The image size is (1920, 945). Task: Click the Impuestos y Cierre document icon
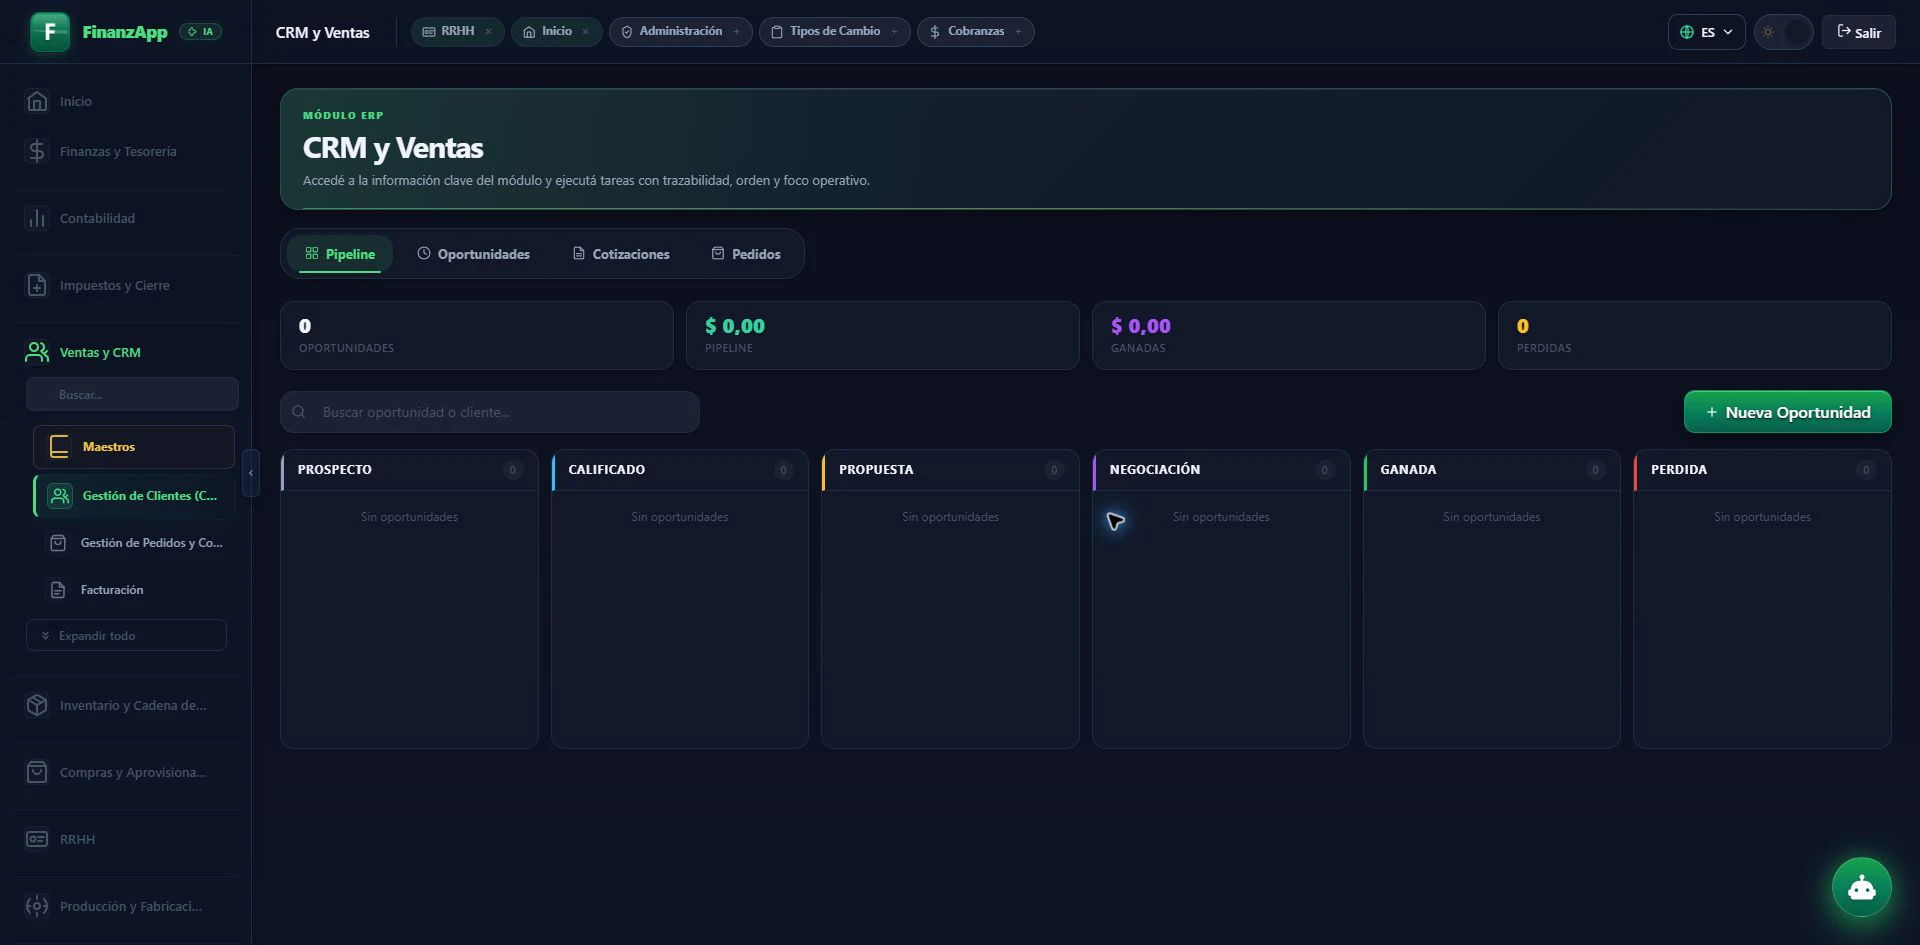pos(37,285)
